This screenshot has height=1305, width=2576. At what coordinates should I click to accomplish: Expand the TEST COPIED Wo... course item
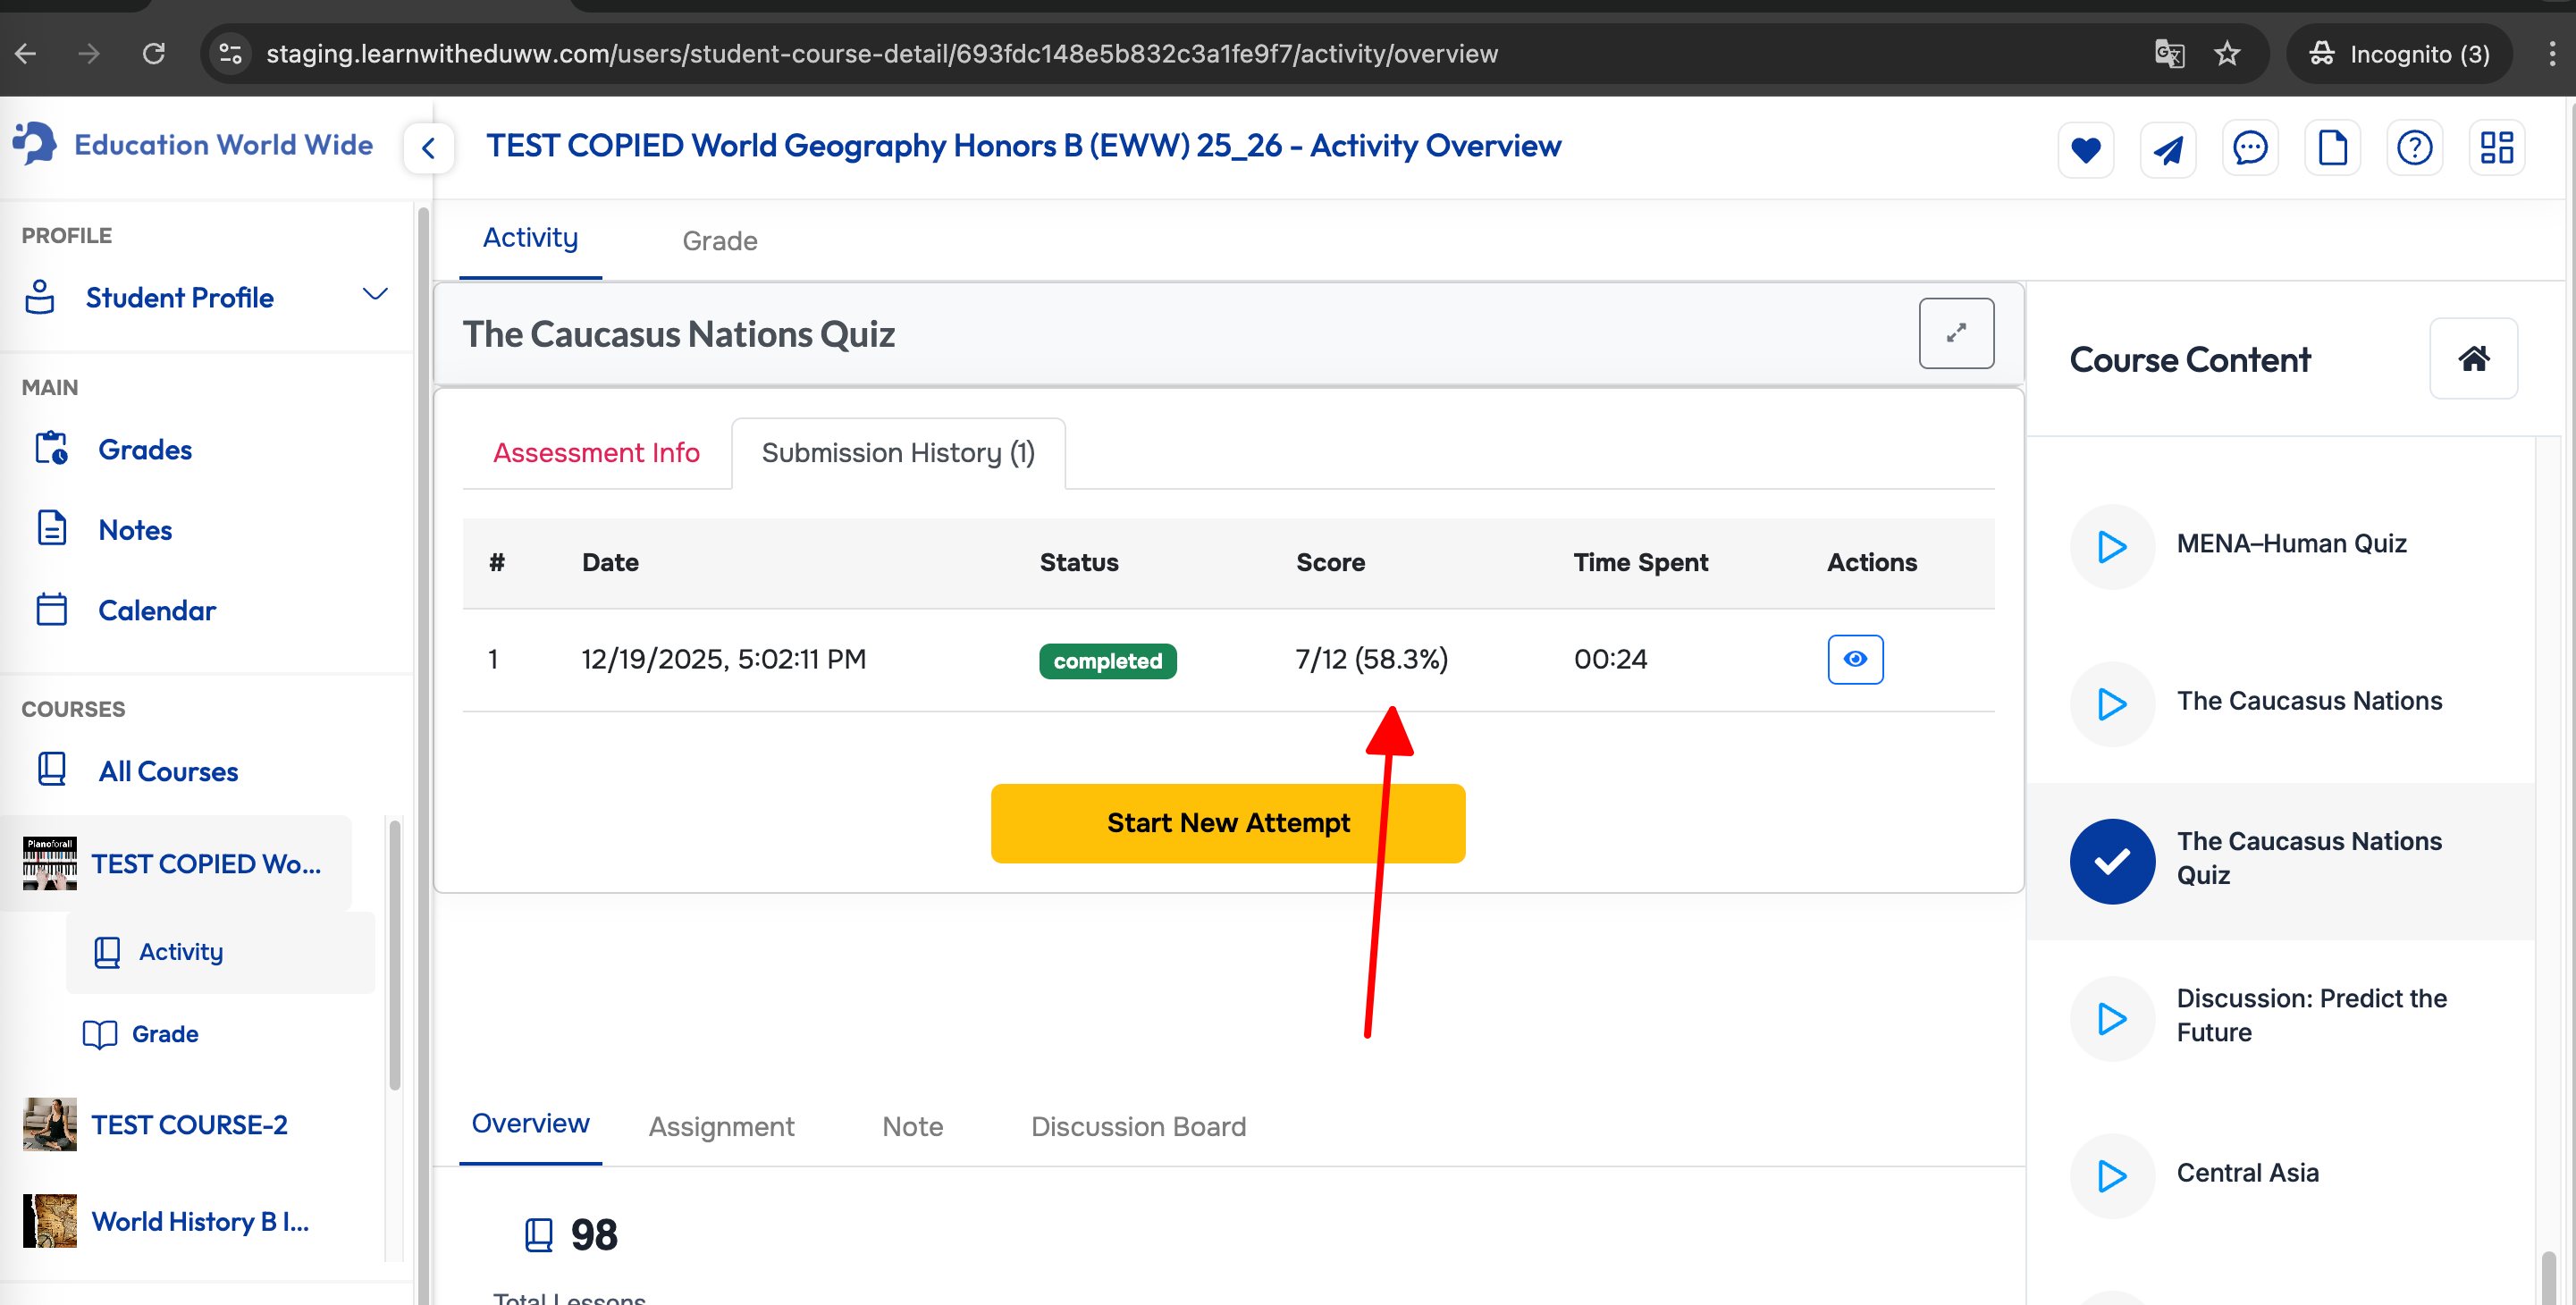[205, 864]
